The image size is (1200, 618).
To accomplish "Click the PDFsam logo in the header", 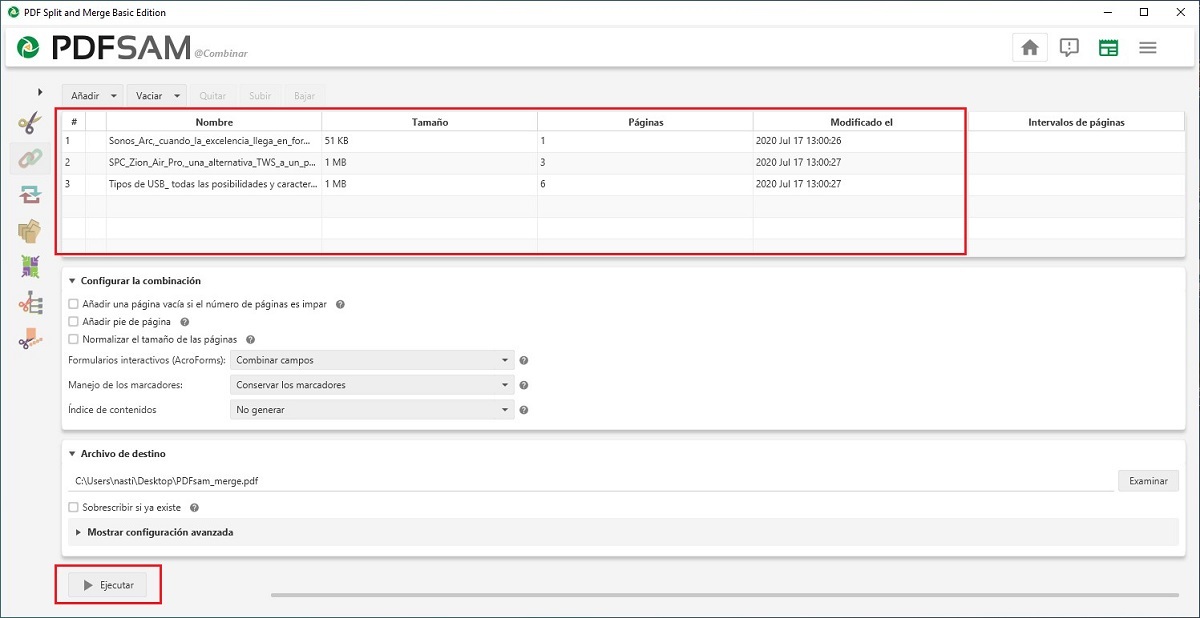I will point(105,47).
